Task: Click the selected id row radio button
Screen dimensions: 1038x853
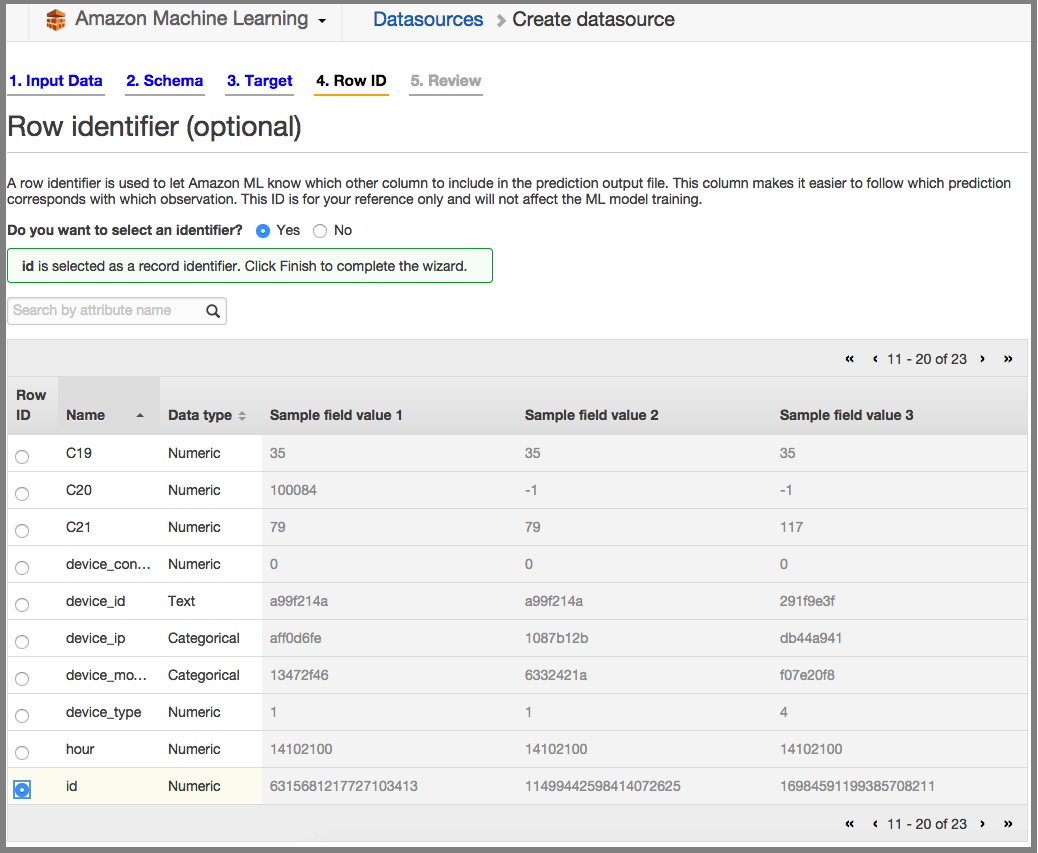Action: [x=23, y=789]
